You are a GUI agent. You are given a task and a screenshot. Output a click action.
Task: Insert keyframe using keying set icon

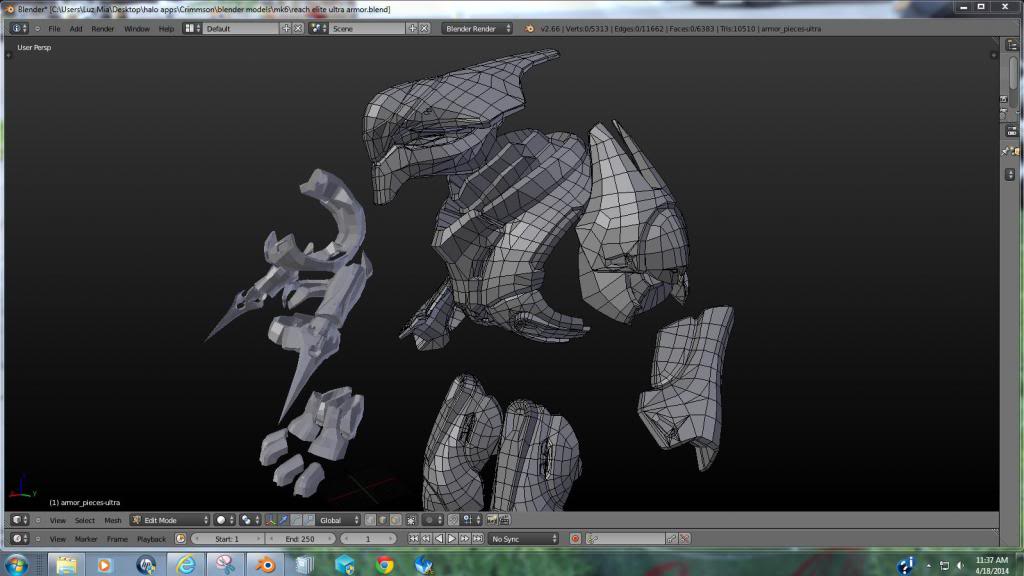[671, 539]
